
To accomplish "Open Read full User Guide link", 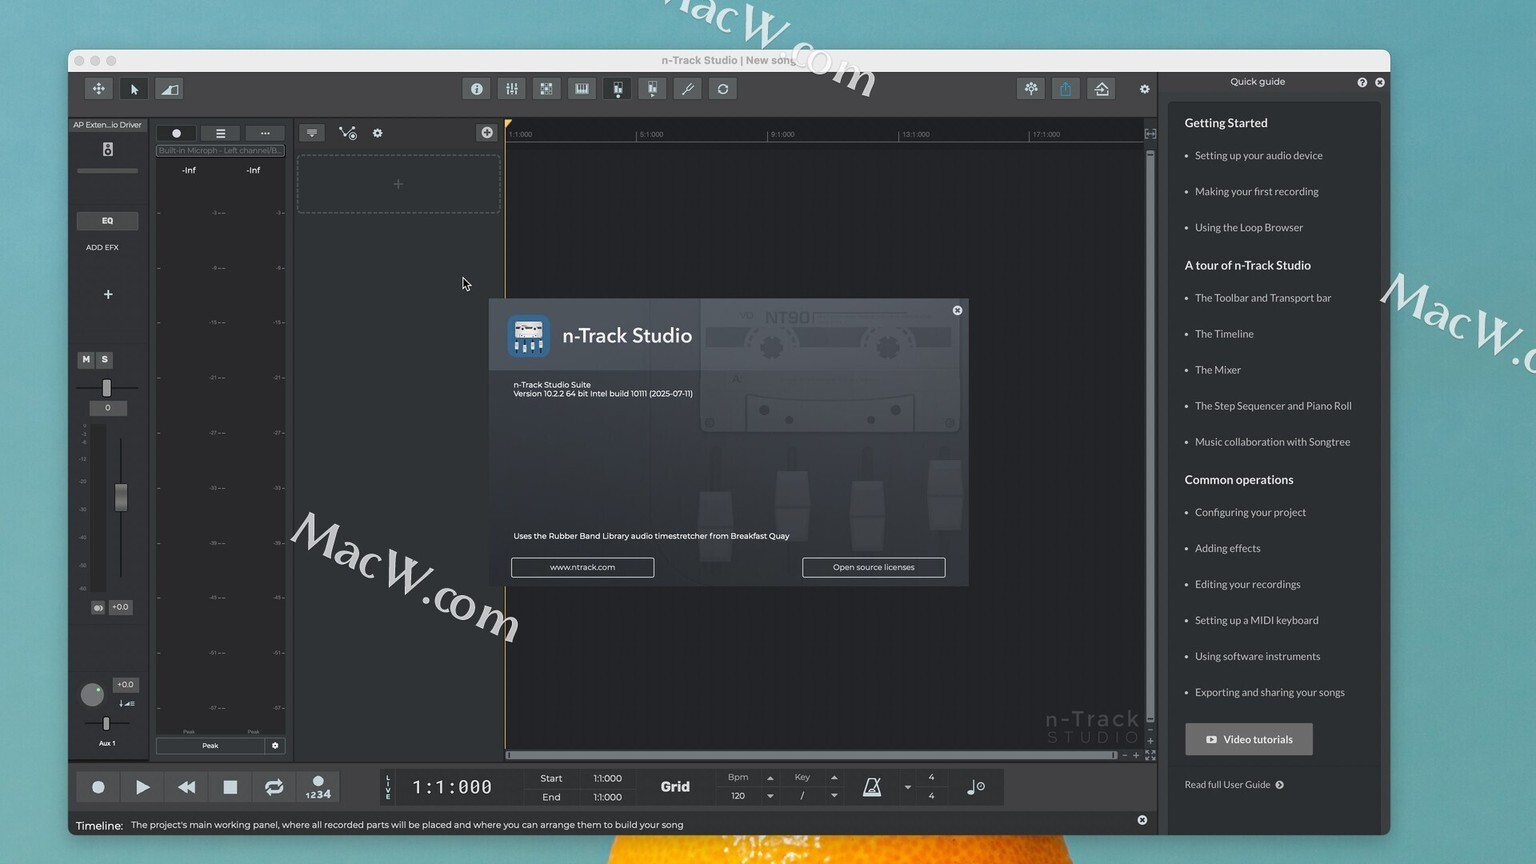I will [1234, 785].
